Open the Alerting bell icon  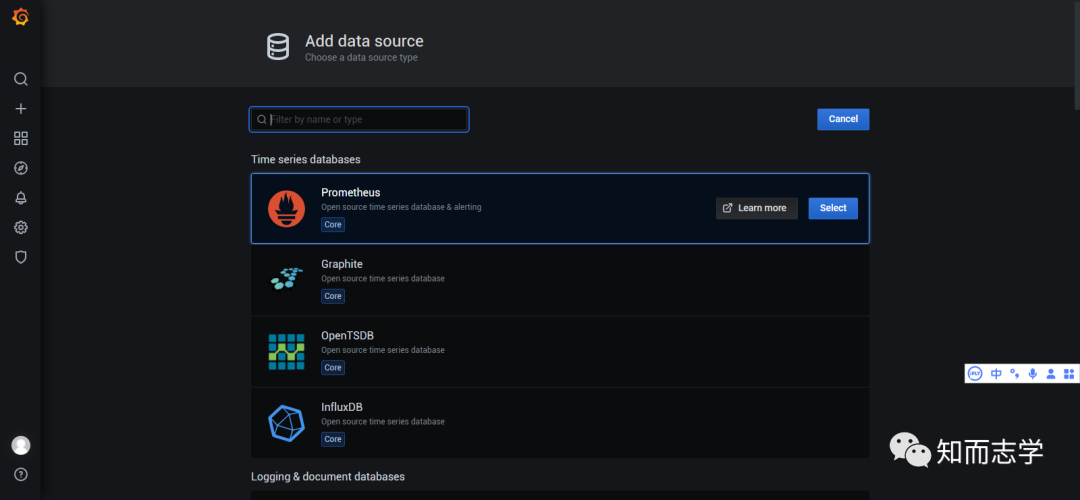coord(20,198)
